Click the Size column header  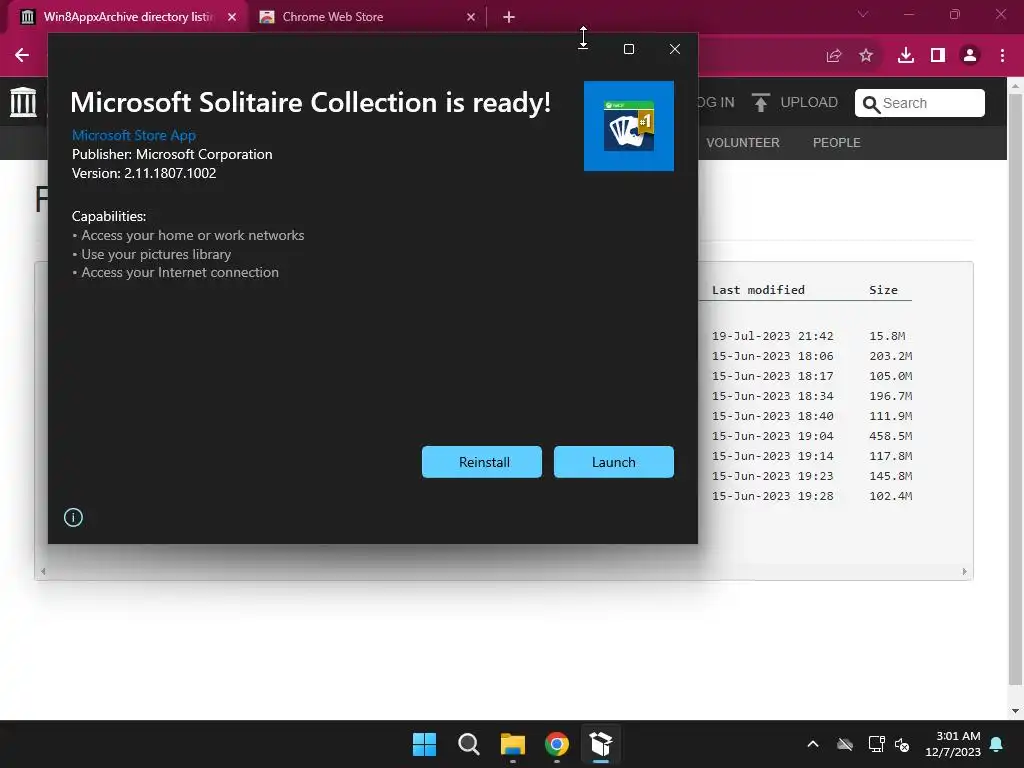click(883, 290)
